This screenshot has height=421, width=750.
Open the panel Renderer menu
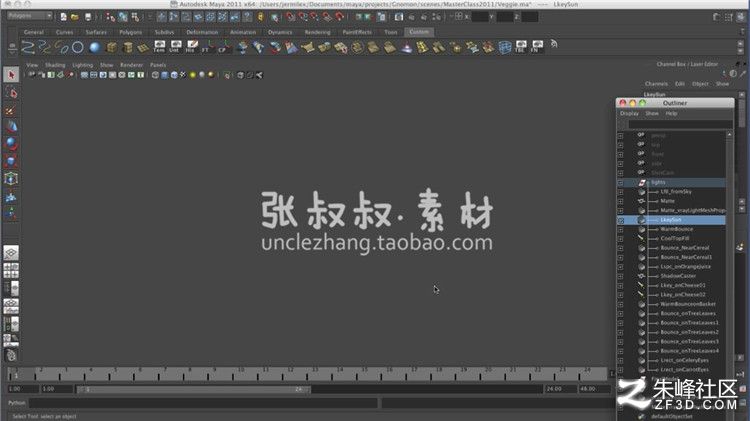[x=131, y=65]
